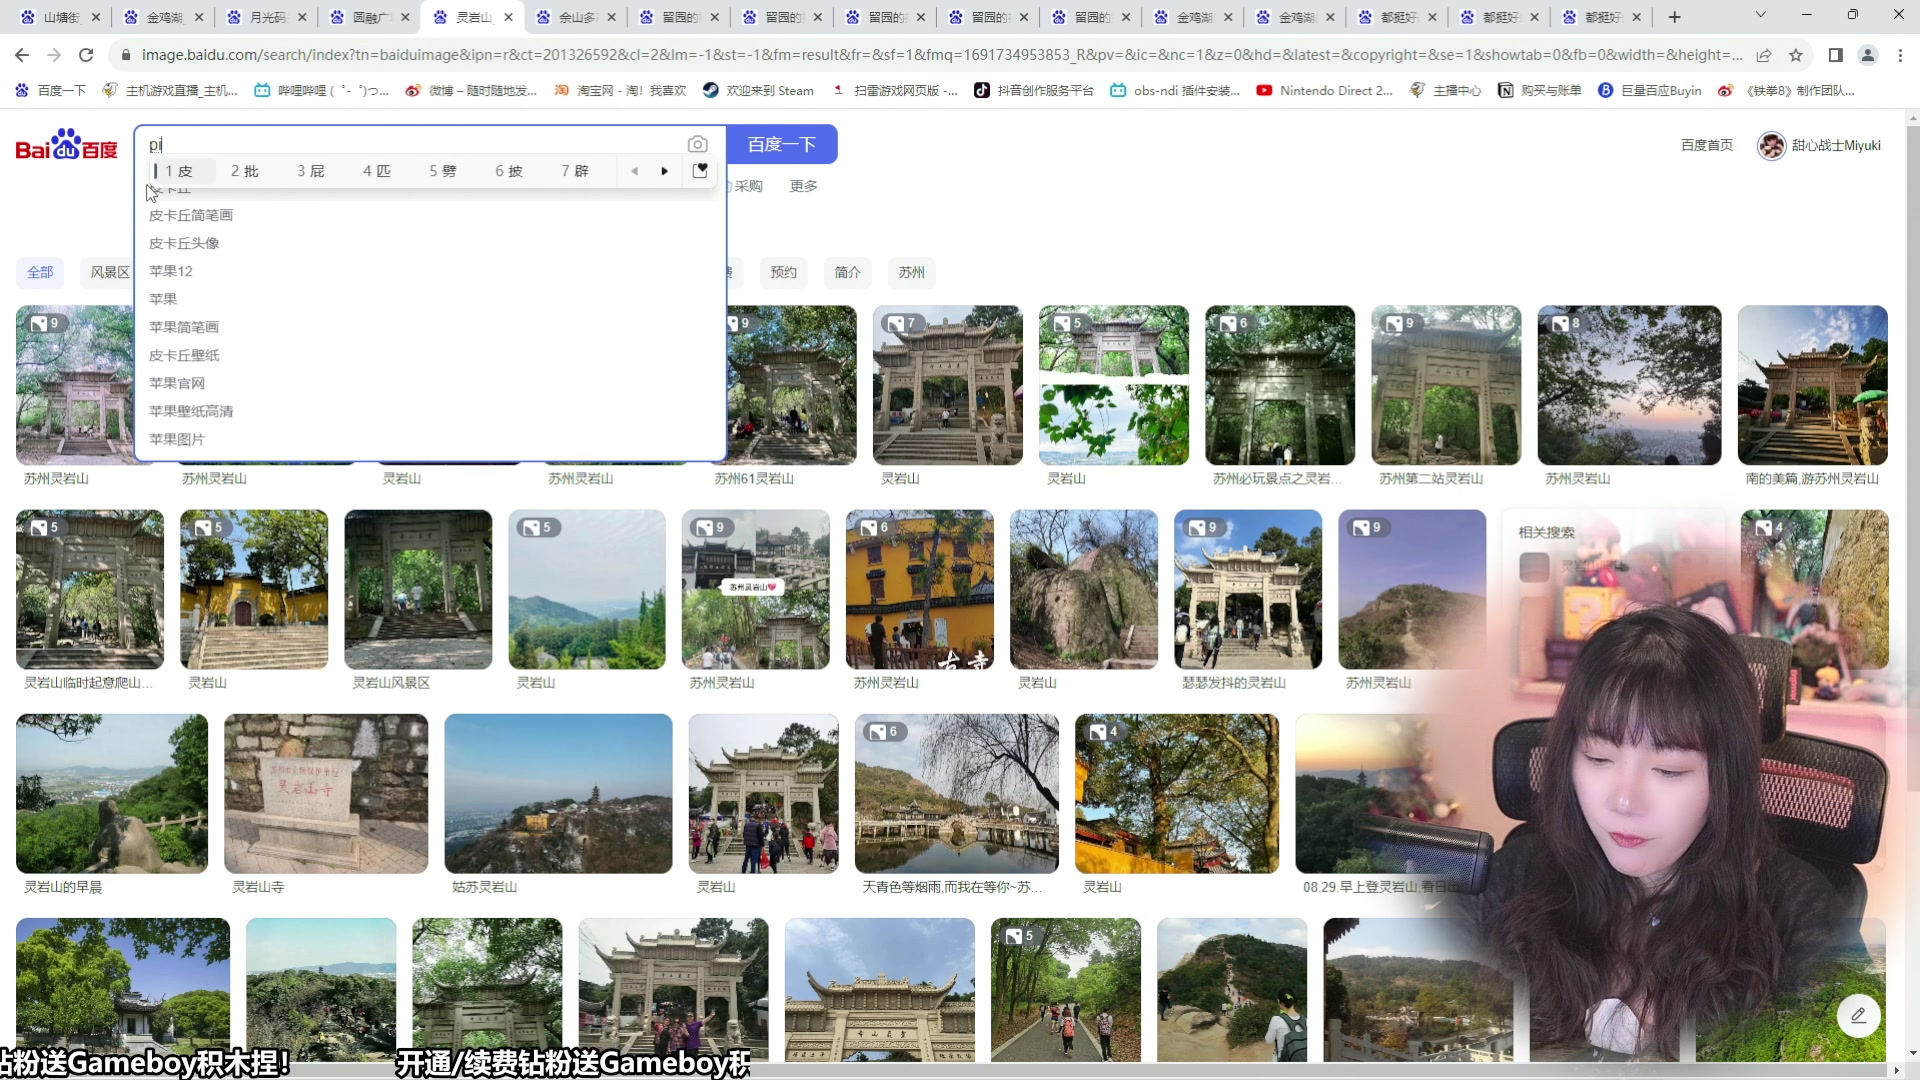Click the next-page arrow on the IME candidates

pyautogui.click(x=665, y=171)
